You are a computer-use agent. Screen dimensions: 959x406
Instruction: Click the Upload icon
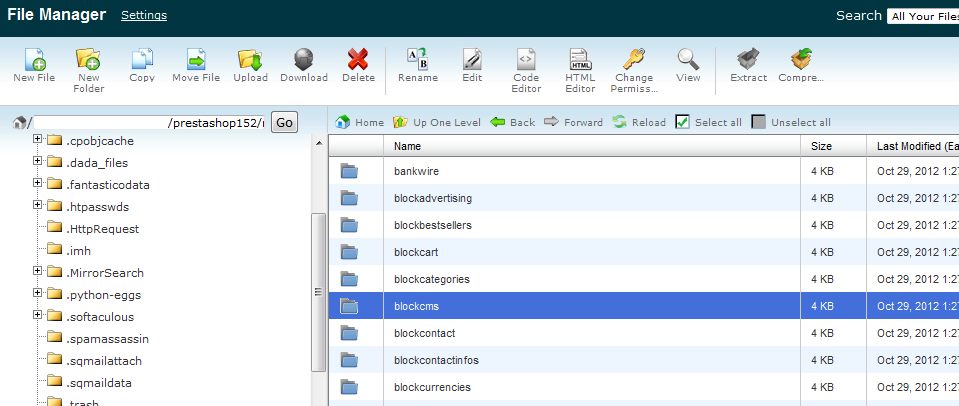click(x=250, y=60)
